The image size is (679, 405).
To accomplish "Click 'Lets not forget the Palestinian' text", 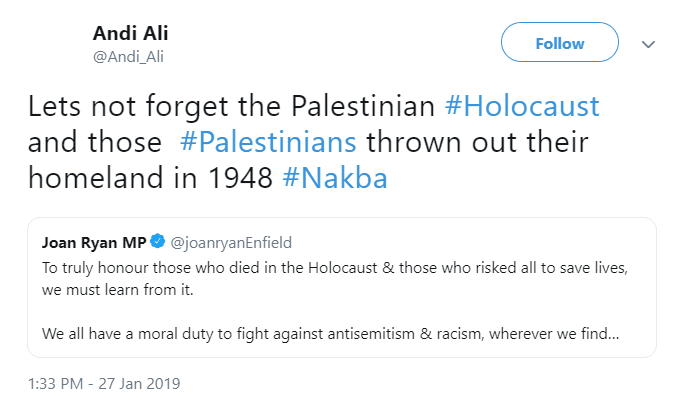I will (x=231, y=106).
